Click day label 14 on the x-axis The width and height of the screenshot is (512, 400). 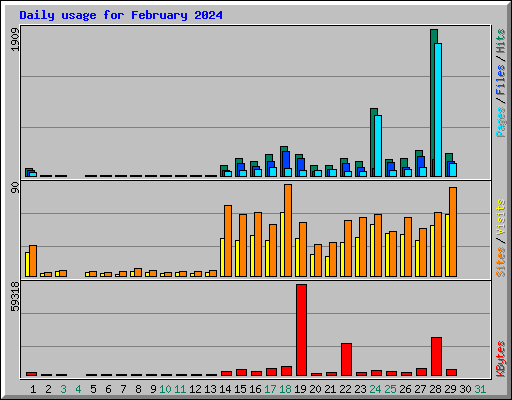(225, 389)
